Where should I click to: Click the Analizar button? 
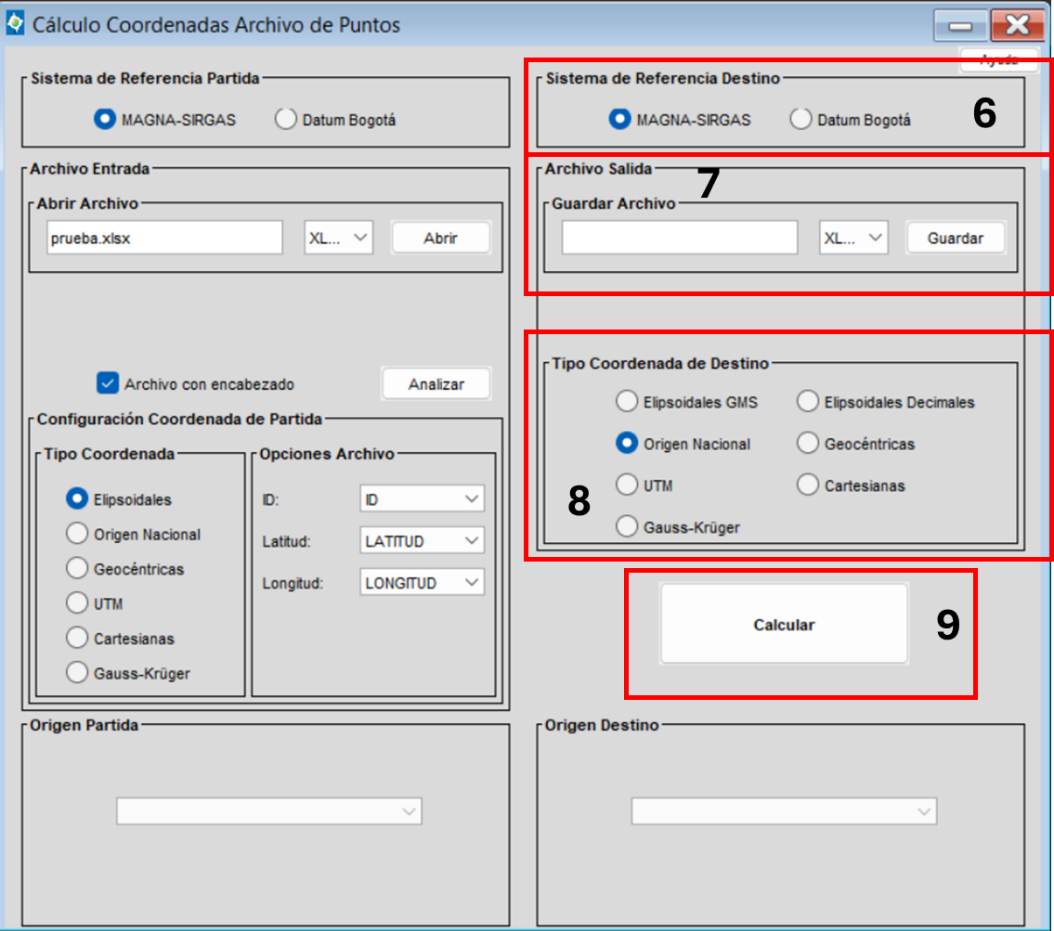click(436, 384)
